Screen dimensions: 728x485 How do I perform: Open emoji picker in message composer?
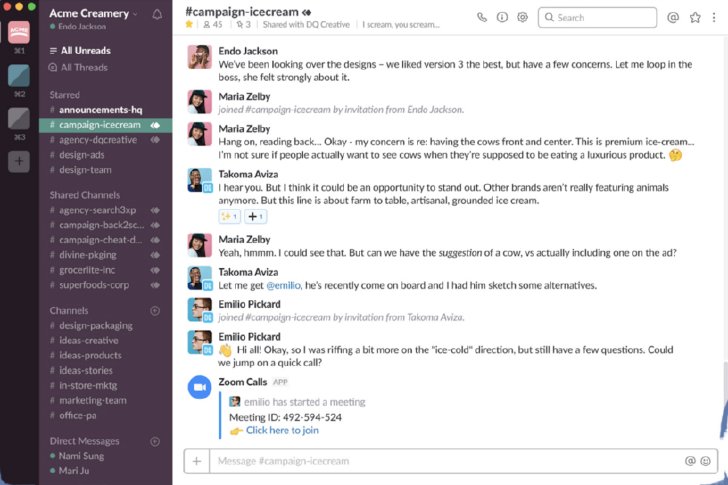point(705,461)
